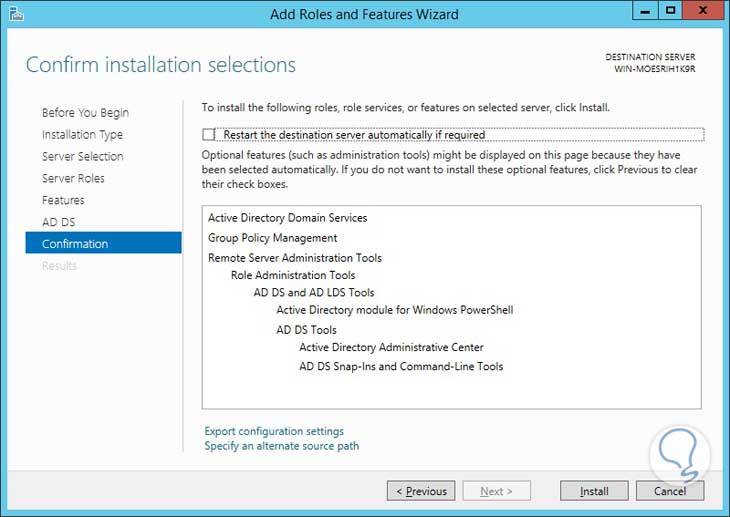Select Group Policy Management in list
The image size is (730, 517).
point(272,238)
